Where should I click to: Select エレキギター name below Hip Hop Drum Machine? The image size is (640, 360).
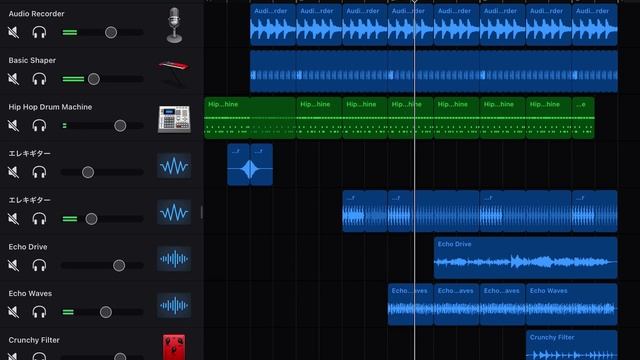(x=29, y=153)
